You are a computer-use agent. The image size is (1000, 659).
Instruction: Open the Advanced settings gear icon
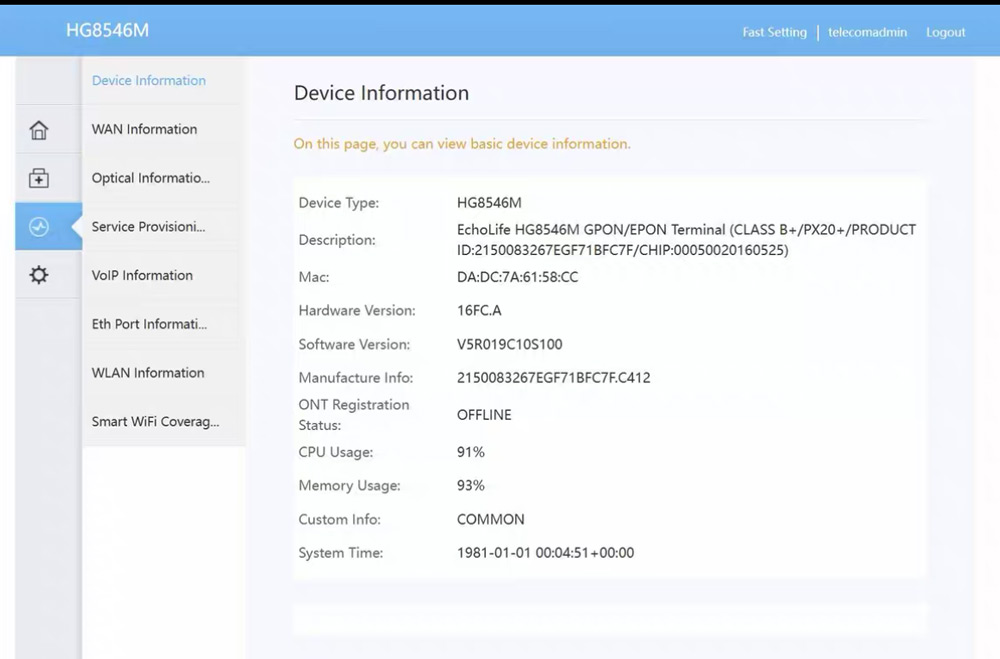tap(39, 275)
